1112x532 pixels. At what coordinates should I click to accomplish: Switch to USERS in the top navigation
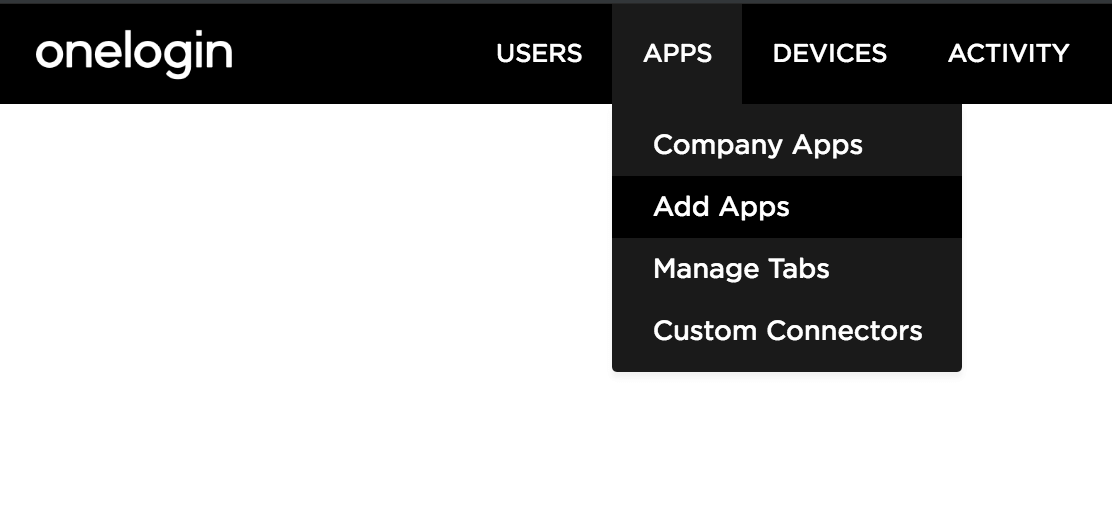pyautogui.click(x=539, y=53)
